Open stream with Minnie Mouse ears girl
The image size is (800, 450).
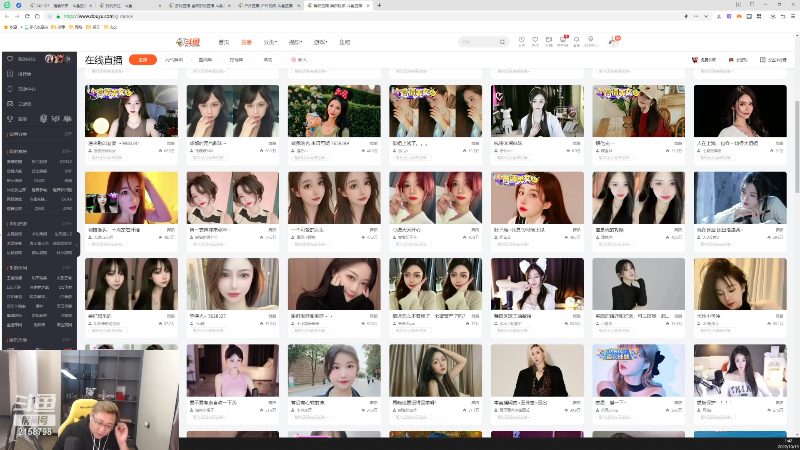click(334, 111)
